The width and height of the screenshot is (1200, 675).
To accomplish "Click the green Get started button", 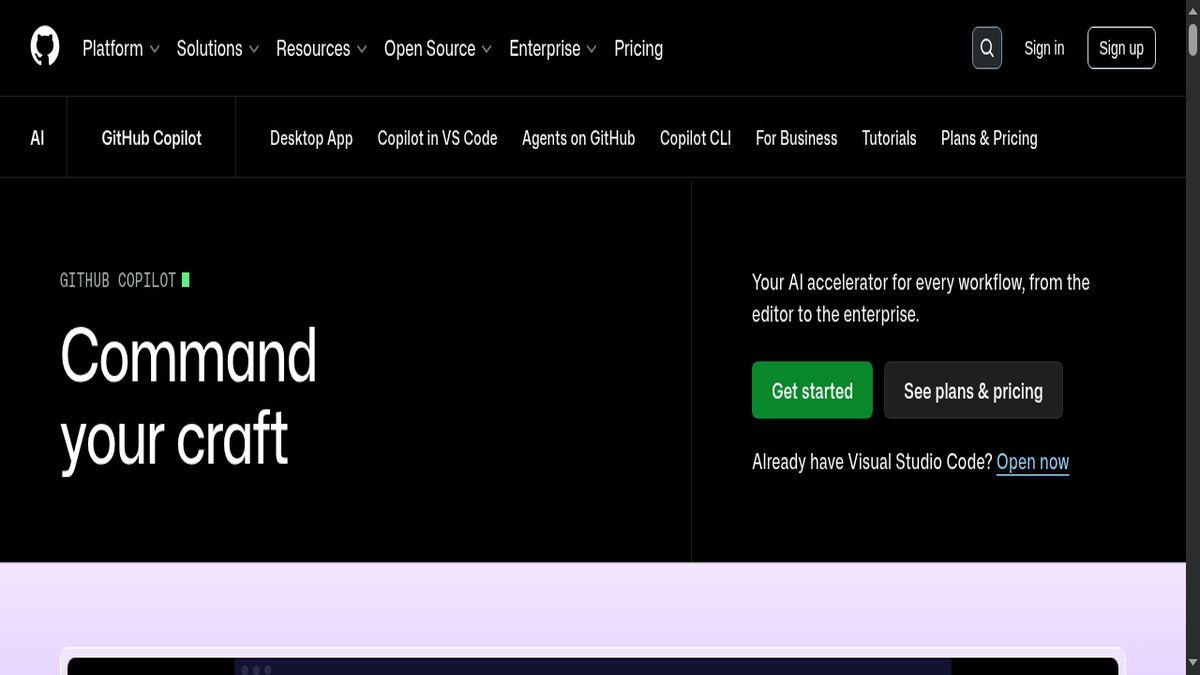I will pyautogui.click(x=812, y=390).
